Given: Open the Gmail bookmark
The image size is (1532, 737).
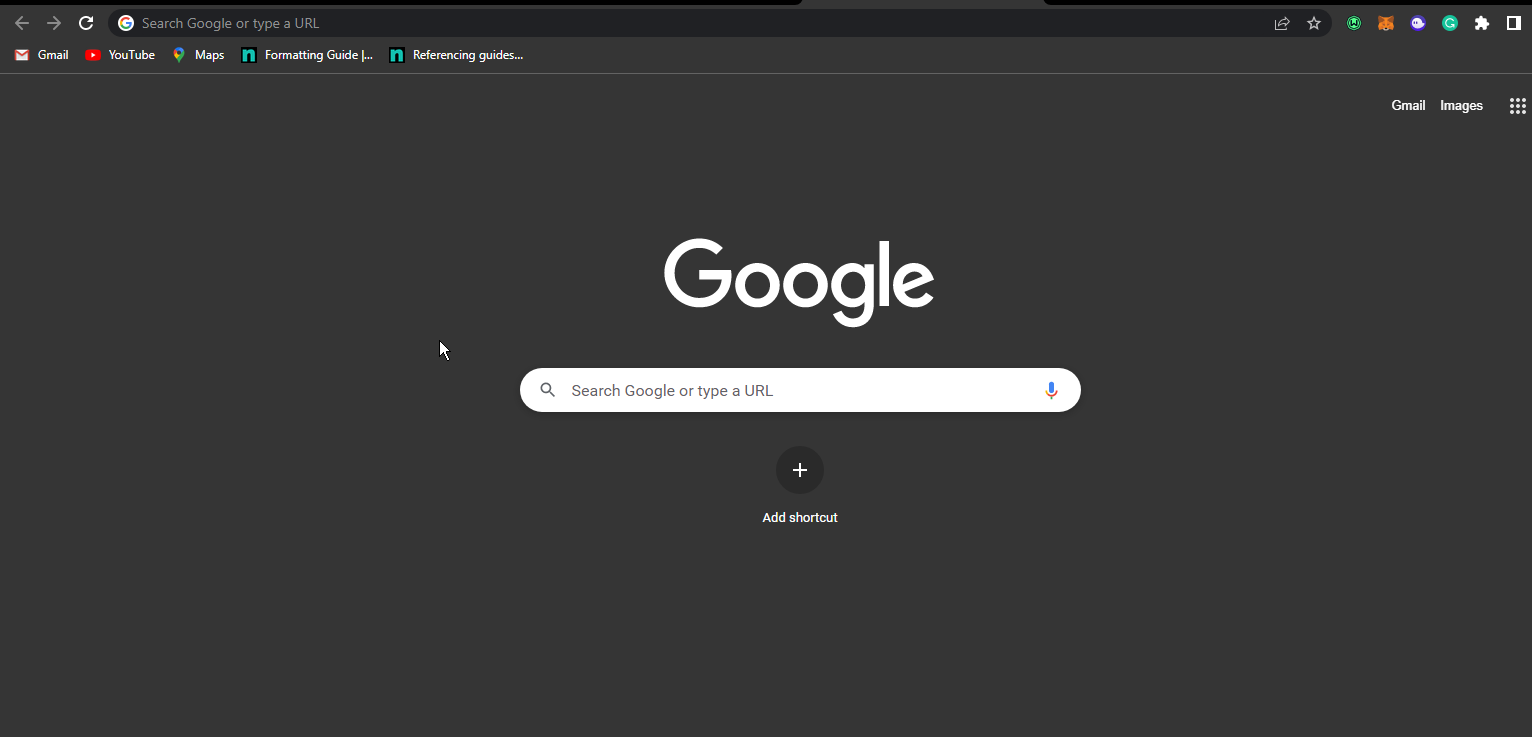Looking at the screenshot, I should point(42,55).
